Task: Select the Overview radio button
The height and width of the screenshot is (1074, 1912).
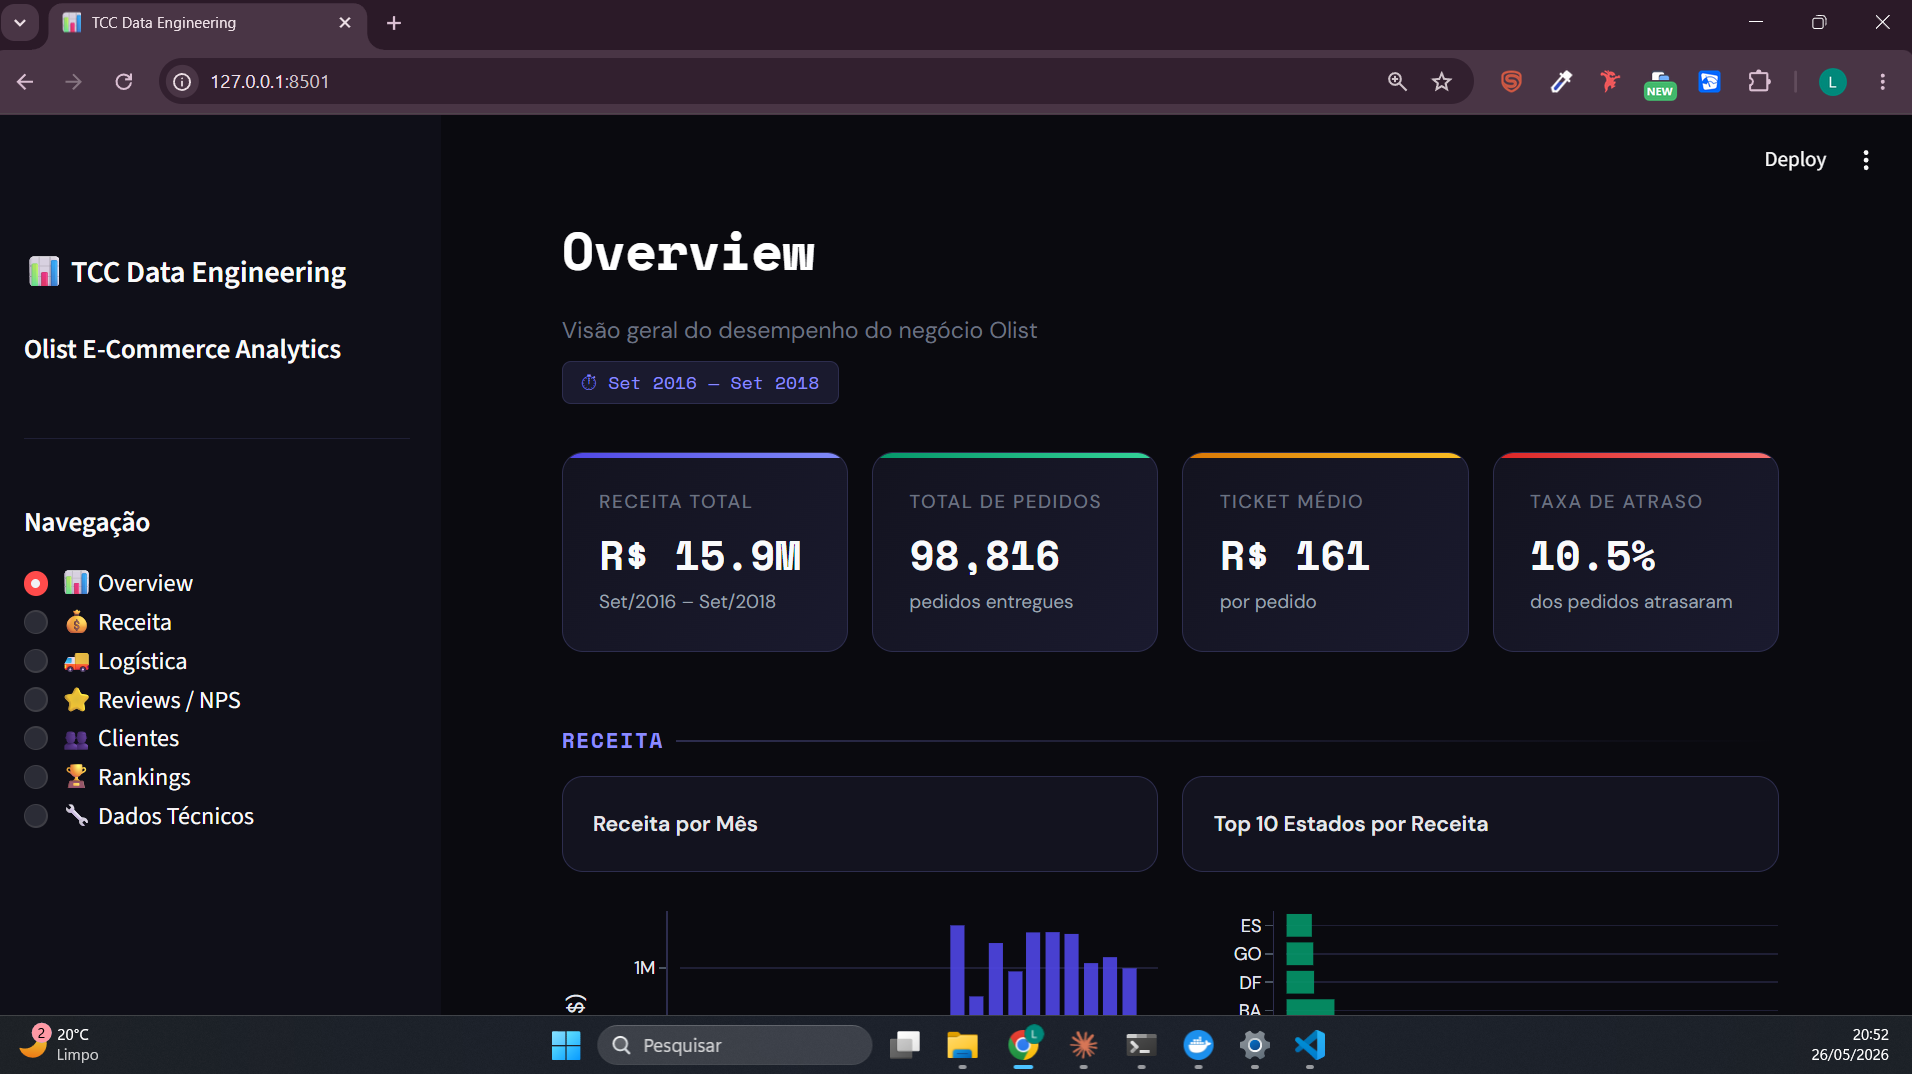Action: pos(36,583)
